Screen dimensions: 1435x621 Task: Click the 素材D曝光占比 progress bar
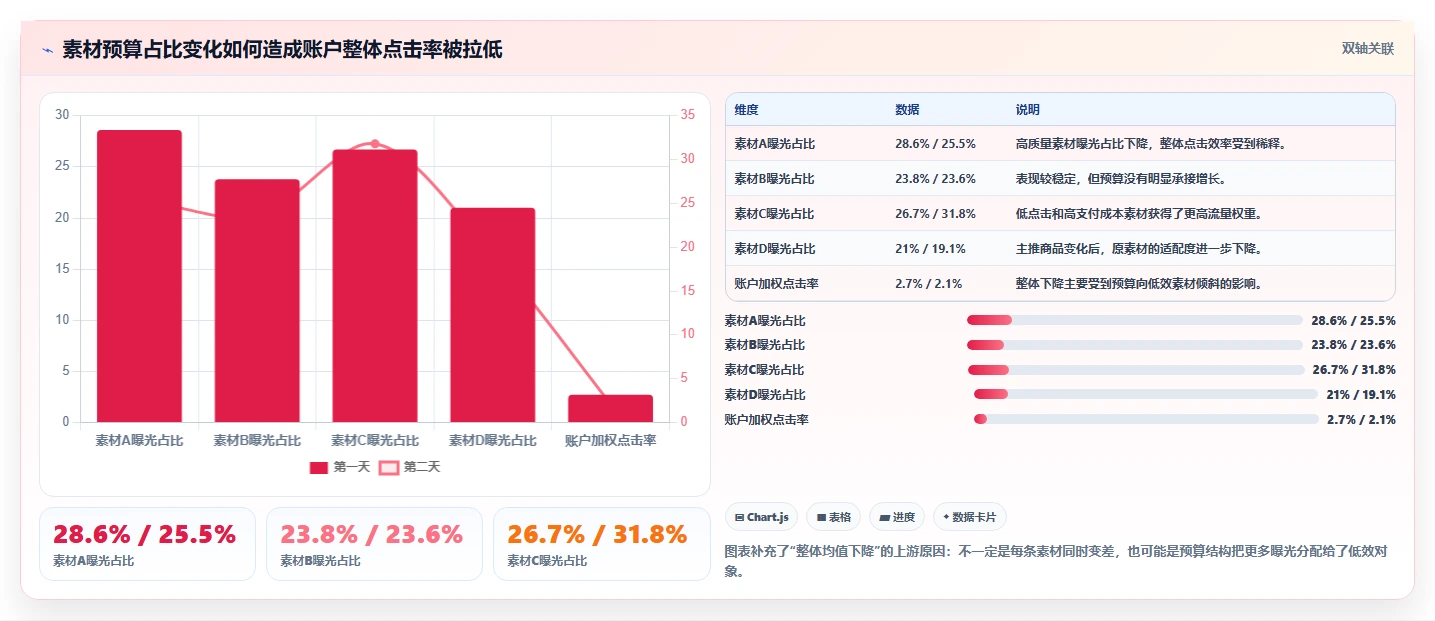tap(1146, 395)
